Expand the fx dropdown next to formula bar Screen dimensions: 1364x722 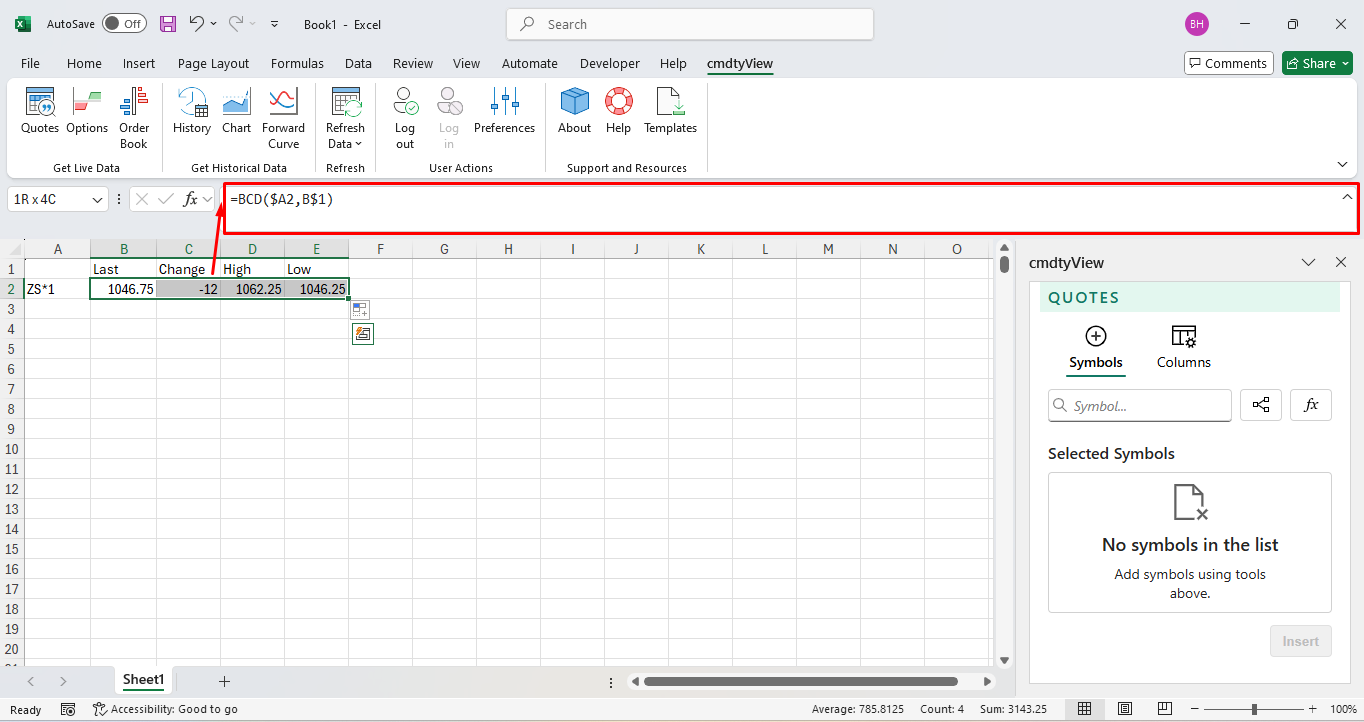[x=208, y=199]
